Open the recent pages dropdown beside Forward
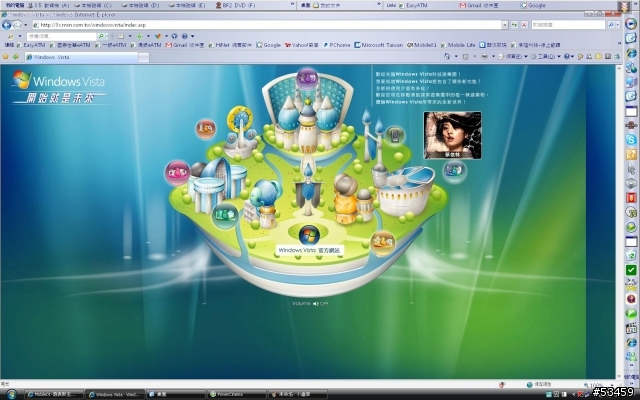 point(25,25)
